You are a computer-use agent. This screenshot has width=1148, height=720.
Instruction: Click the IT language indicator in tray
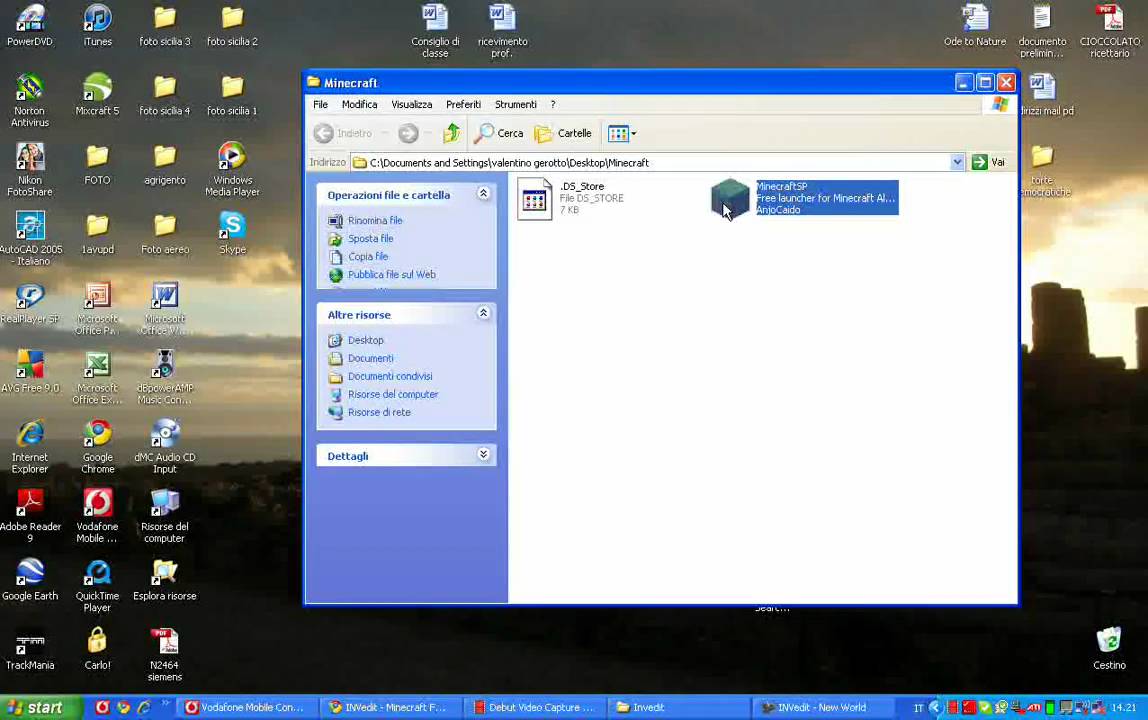pos(918,708)
